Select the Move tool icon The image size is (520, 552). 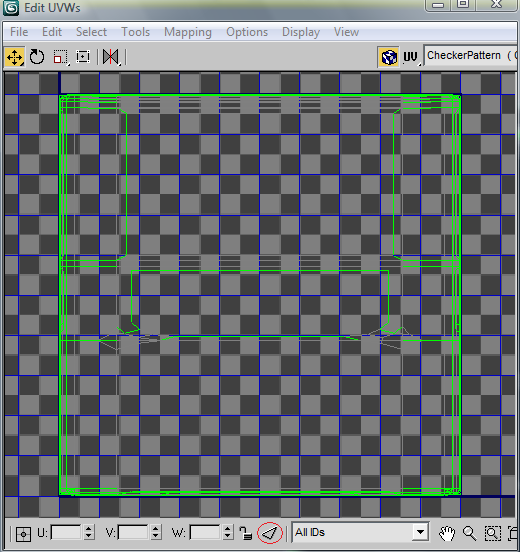(14, 57)
